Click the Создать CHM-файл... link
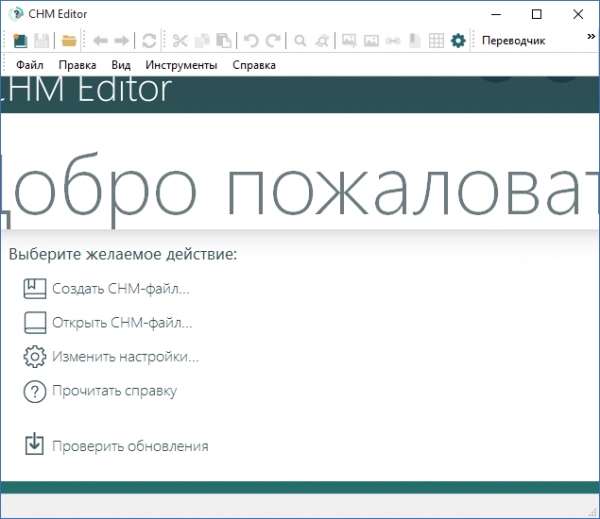600x519 pixels. [121, 289]
